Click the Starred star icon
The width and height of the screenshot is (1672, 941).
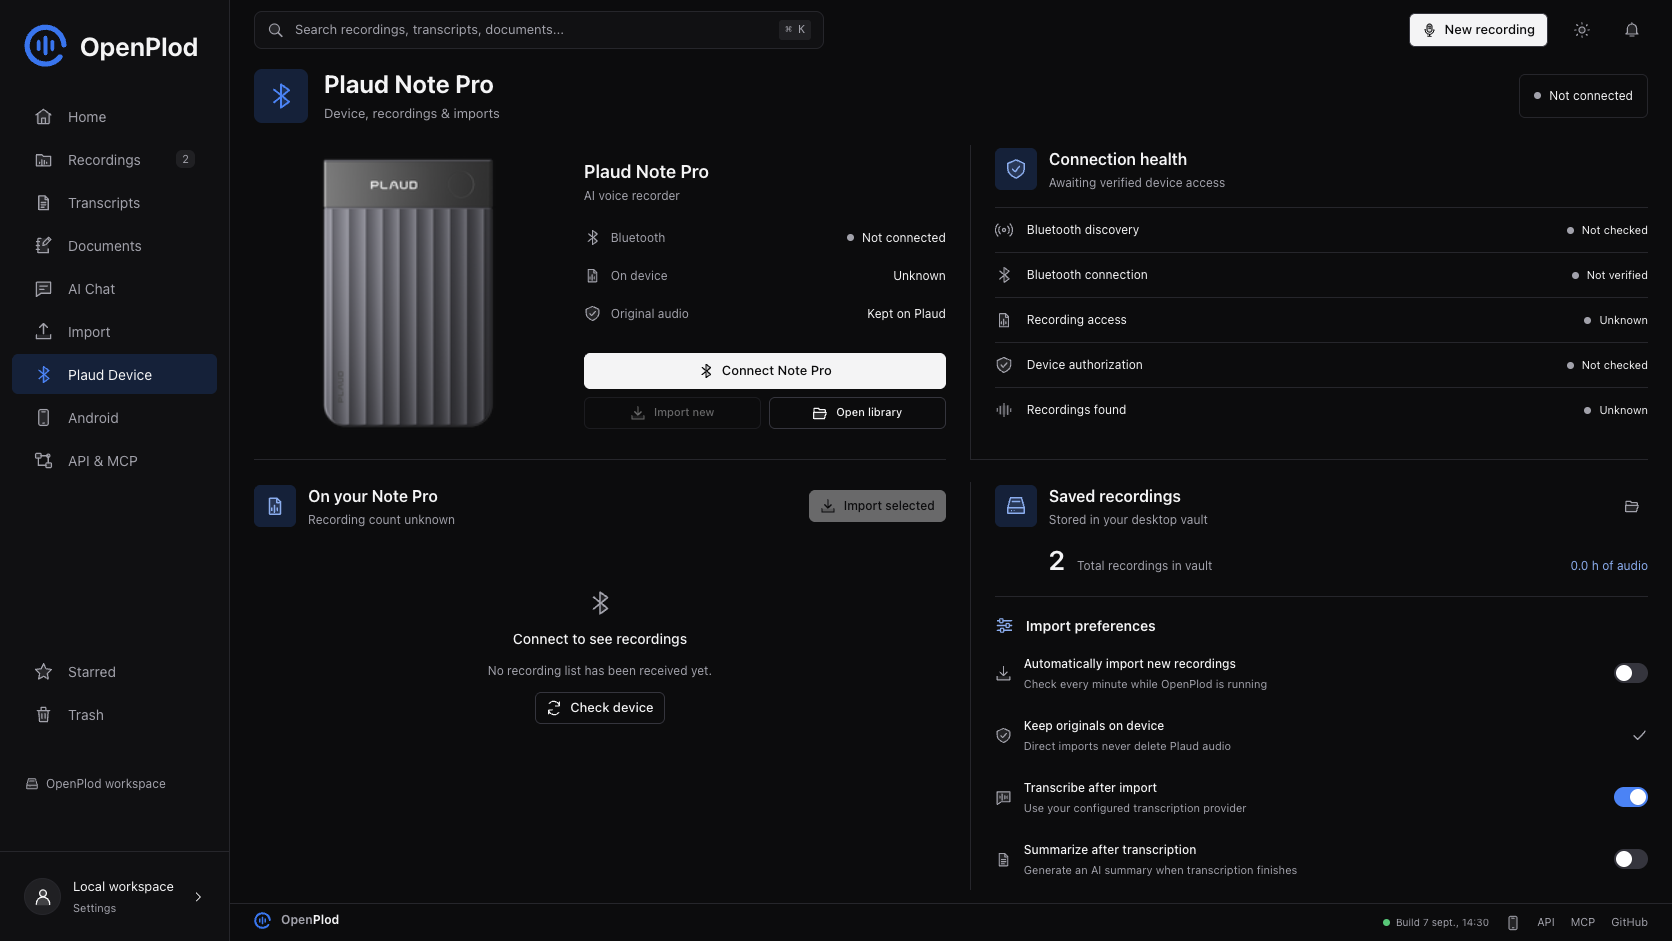pyautogui.click(x=44, y=672)
